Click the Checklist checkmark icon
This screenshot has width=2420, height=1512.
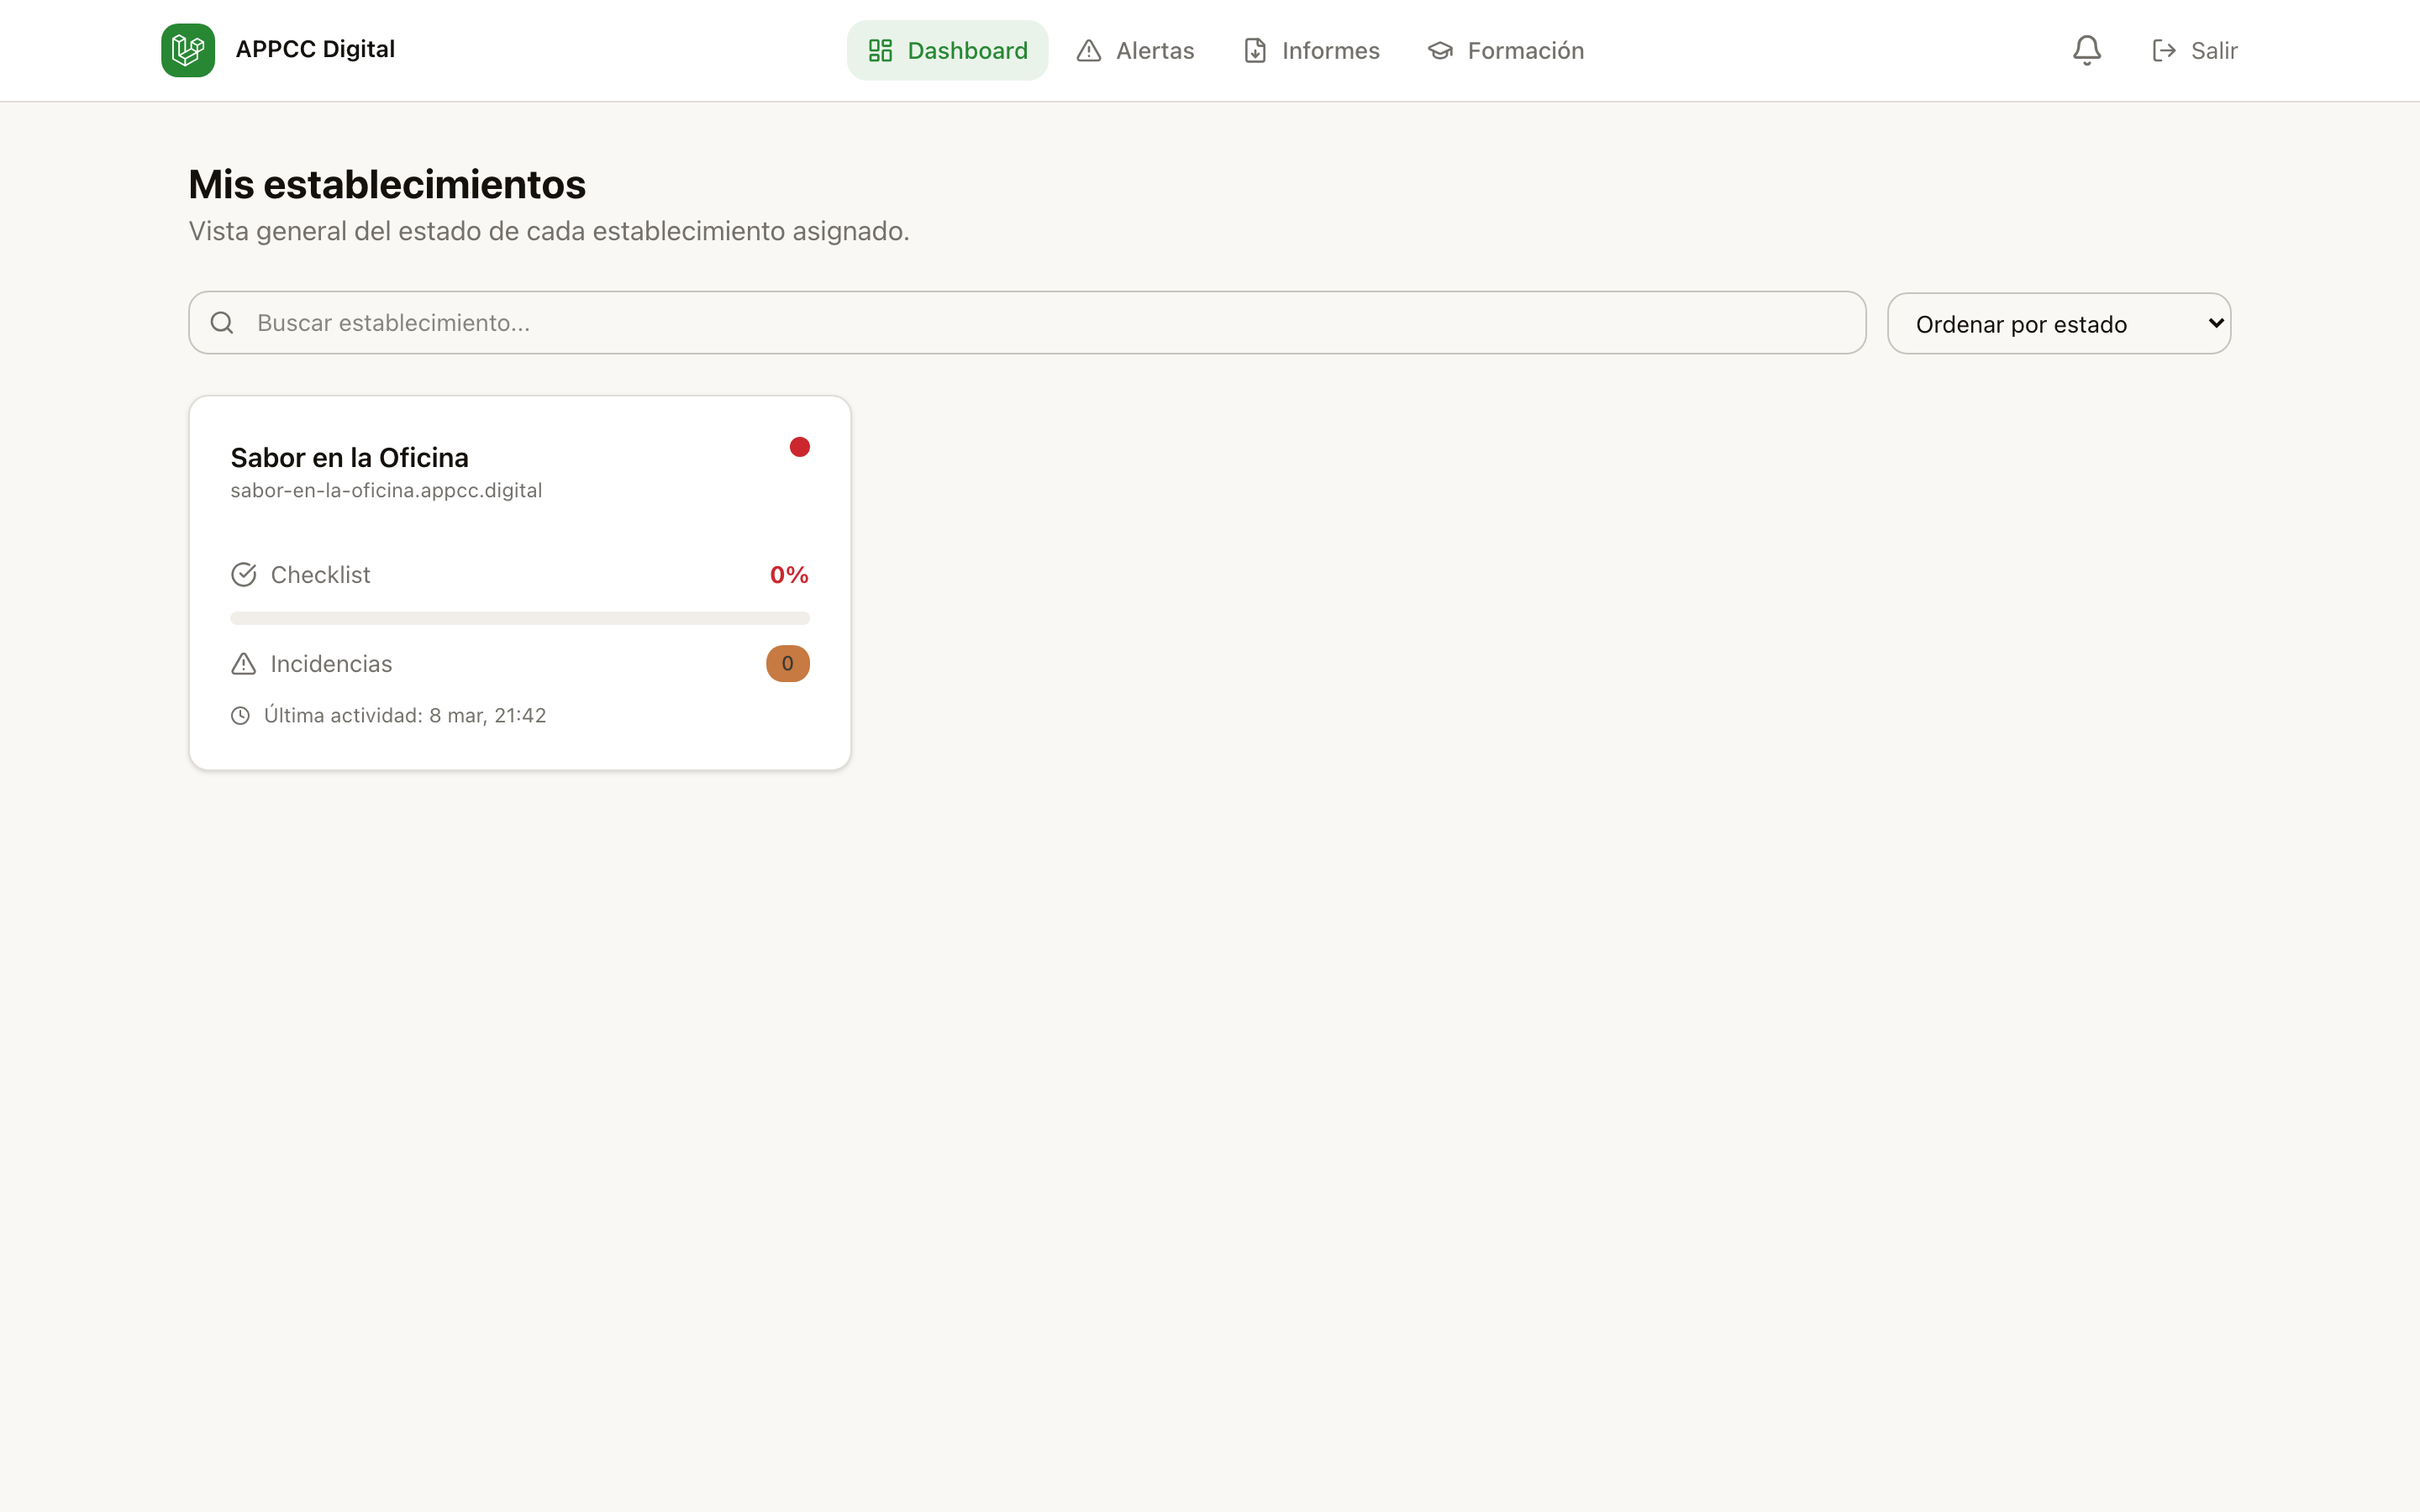243,575
